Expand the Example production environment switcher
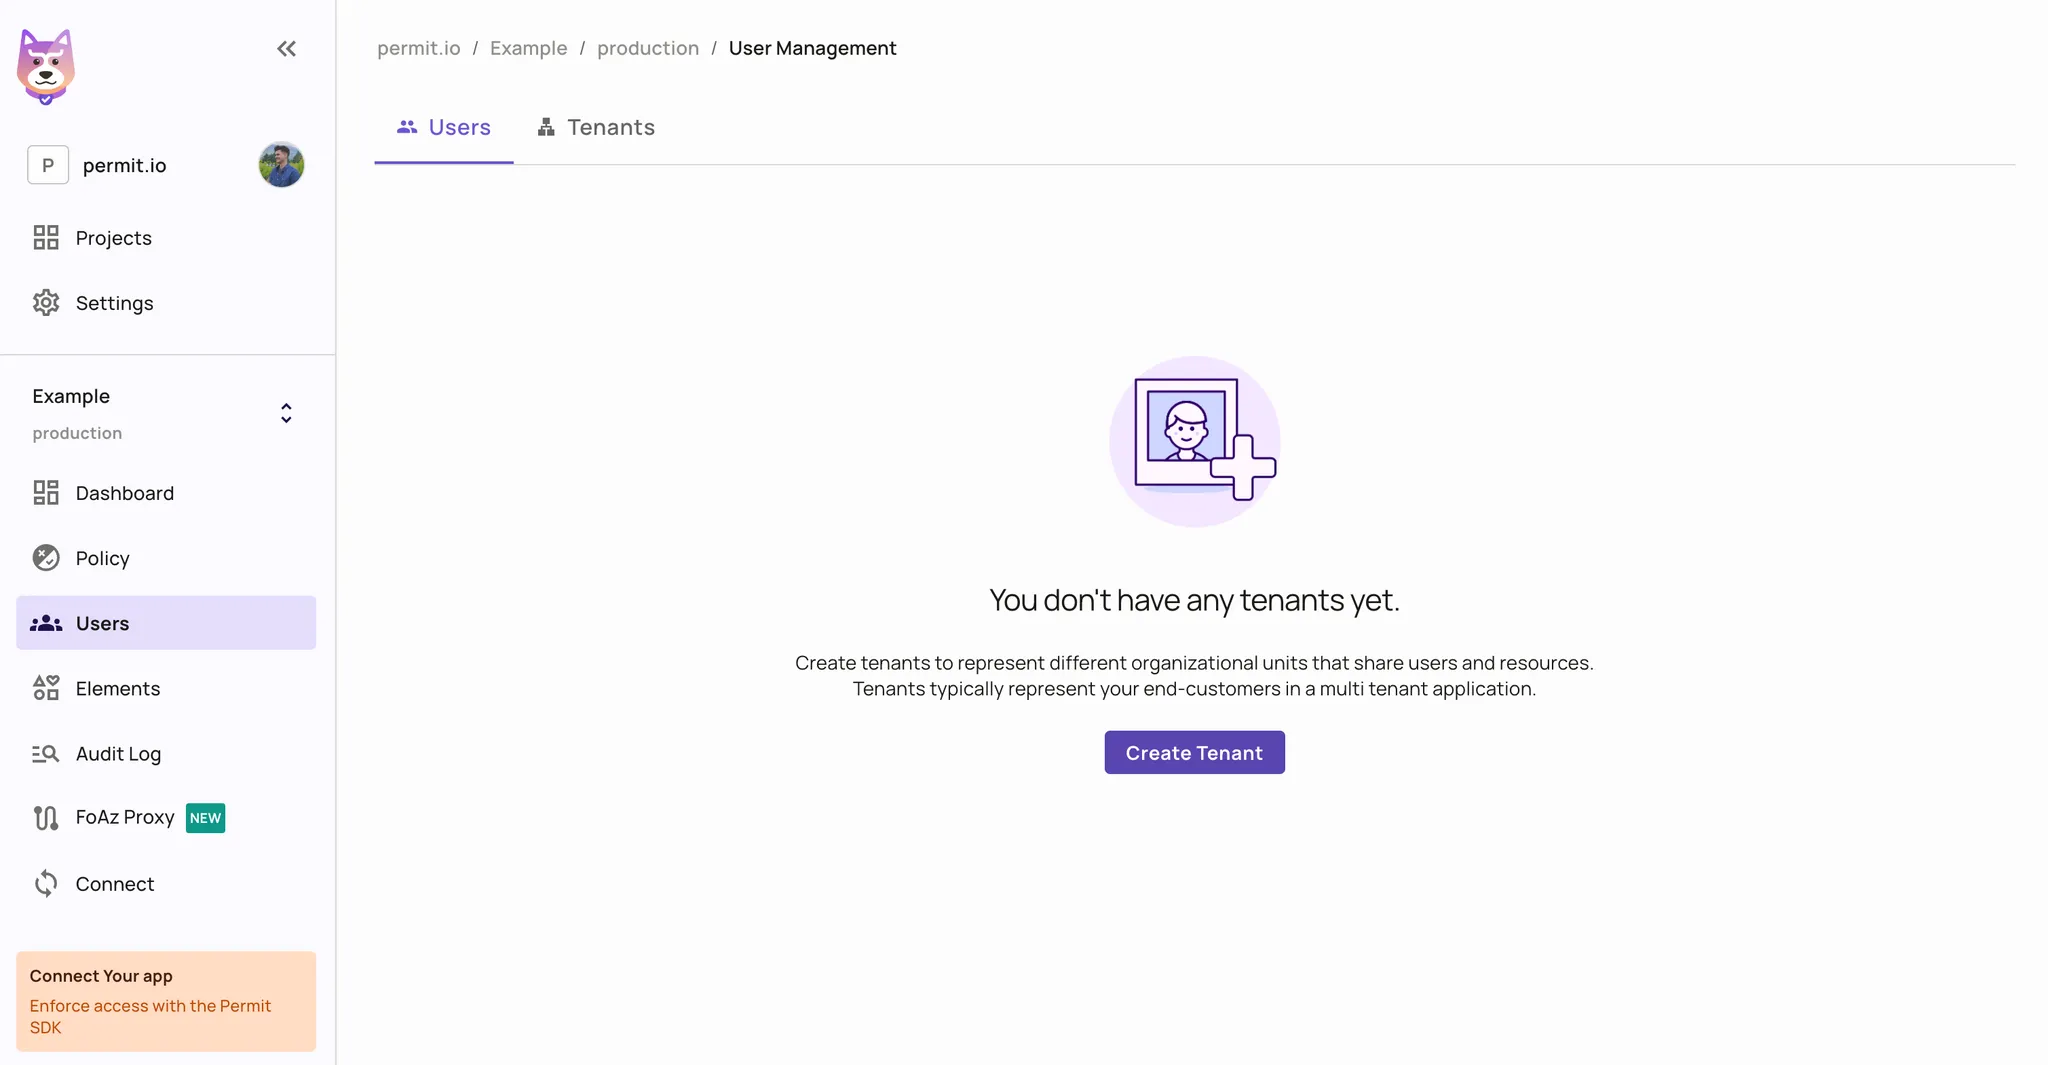The image size is (2048, 1065). 285,413
